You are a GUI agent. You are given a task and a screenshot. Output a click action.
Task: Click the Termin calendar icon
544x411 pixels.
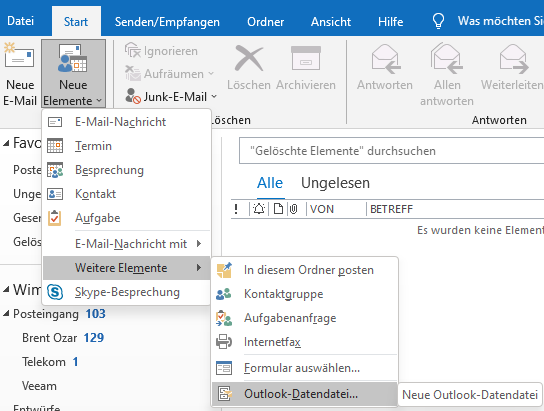(x=55, y=146)
